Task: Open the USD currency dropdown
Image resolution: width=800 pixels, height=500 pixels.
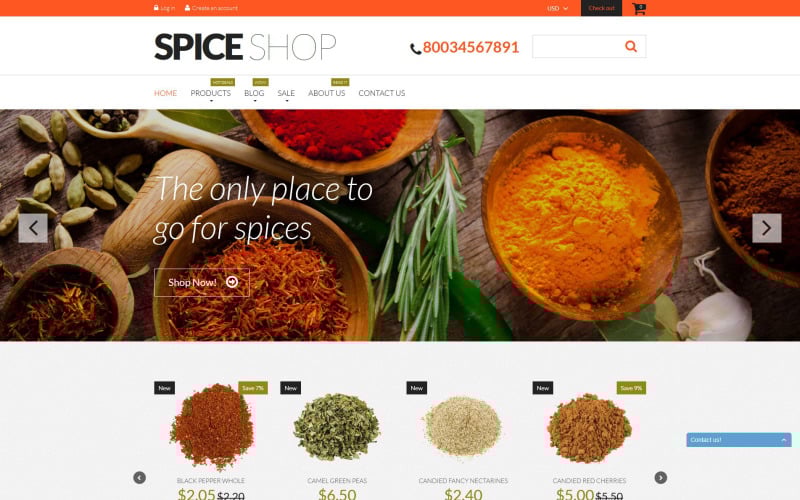Action: click(x=557, y=8)
